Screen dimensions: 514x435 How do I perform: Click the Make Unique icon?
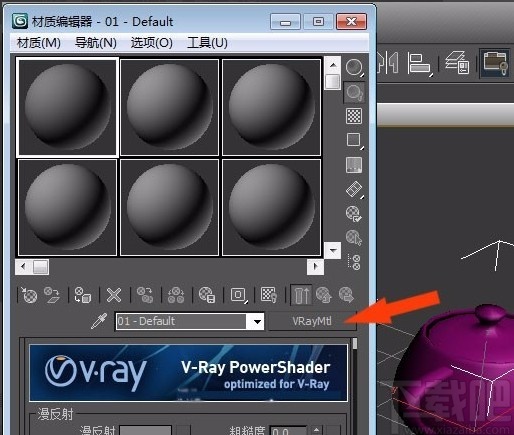pos(176,295)
